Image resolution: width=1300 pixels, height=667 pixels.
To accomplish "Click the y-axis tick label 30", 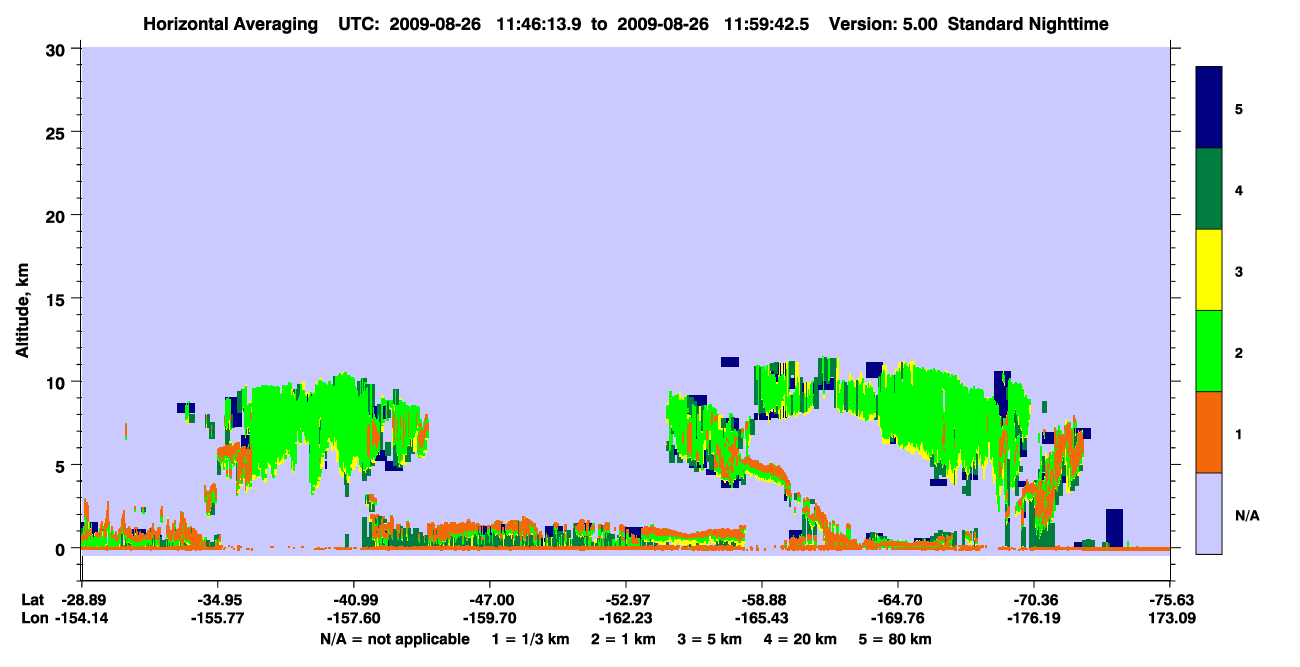I will point(58,49).
